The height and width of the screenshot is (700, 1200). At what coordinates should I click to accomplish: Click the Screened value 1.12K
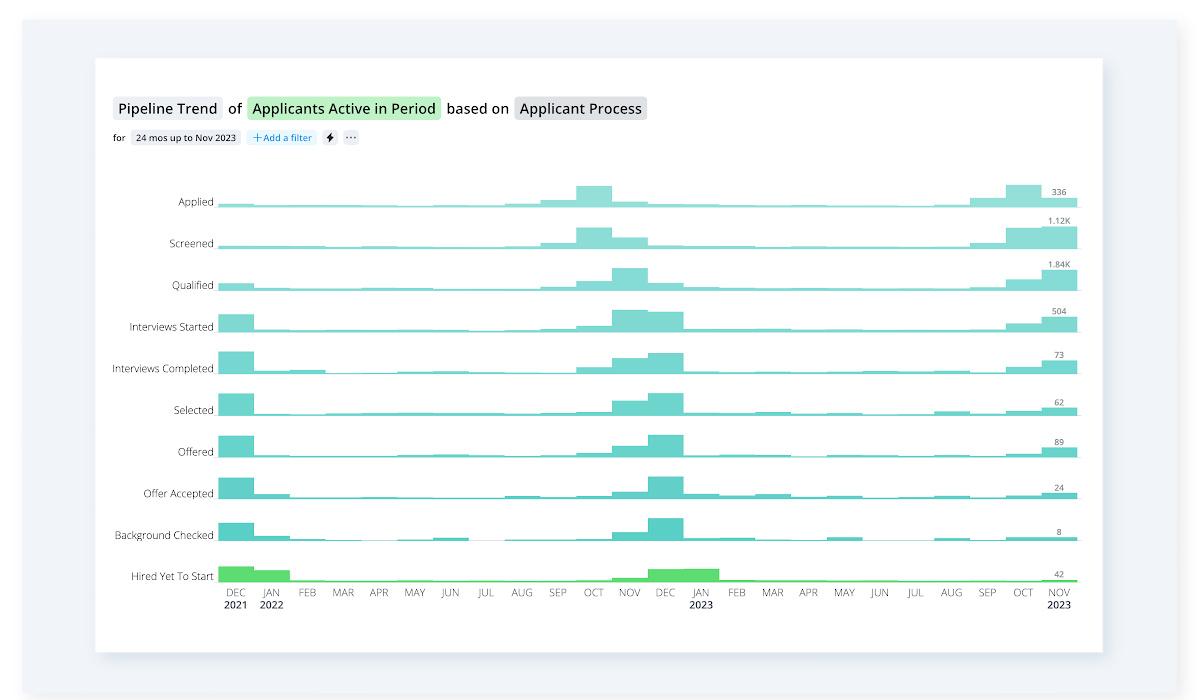pyautogui.click(x=1059, y=221)
